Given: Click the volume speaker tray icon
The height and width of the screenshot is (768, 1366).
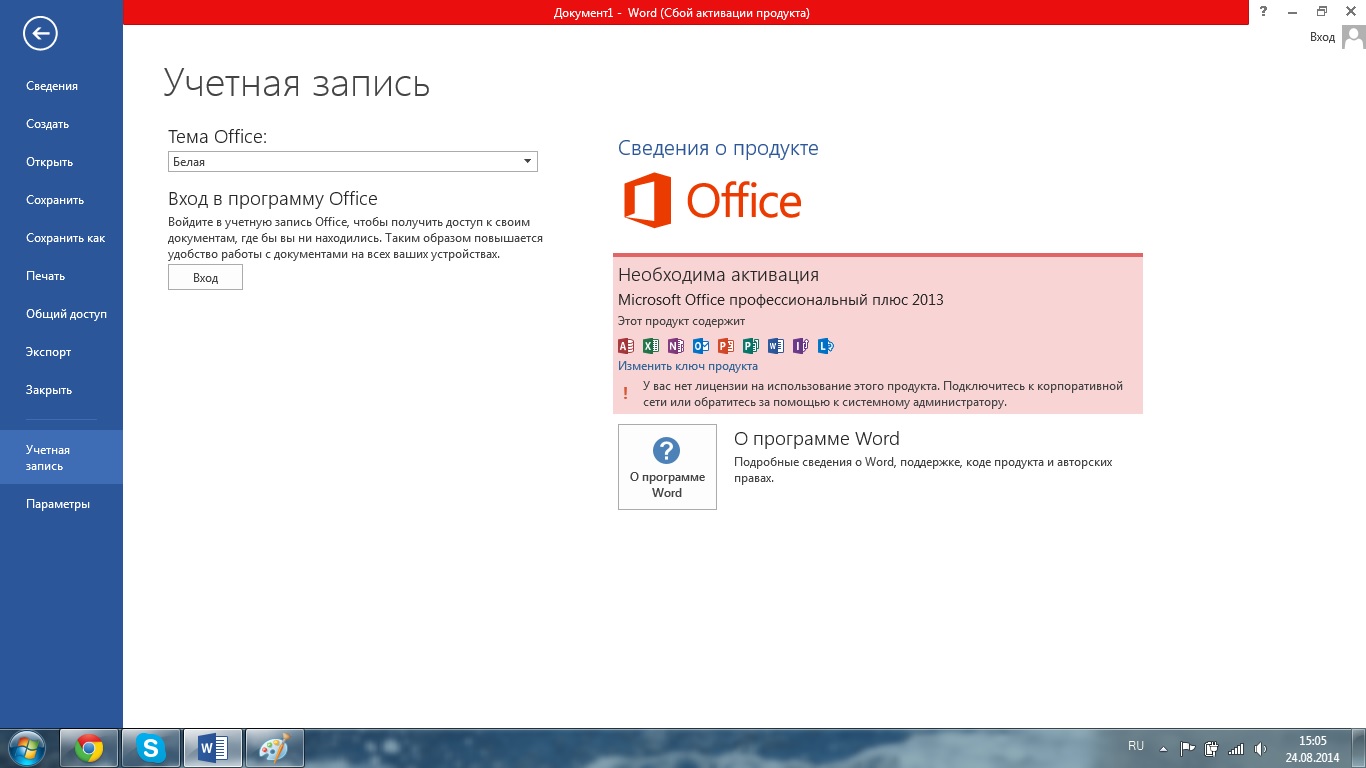Looking at the screenshot, I should pyautogui.click(x=1260, y=748).
